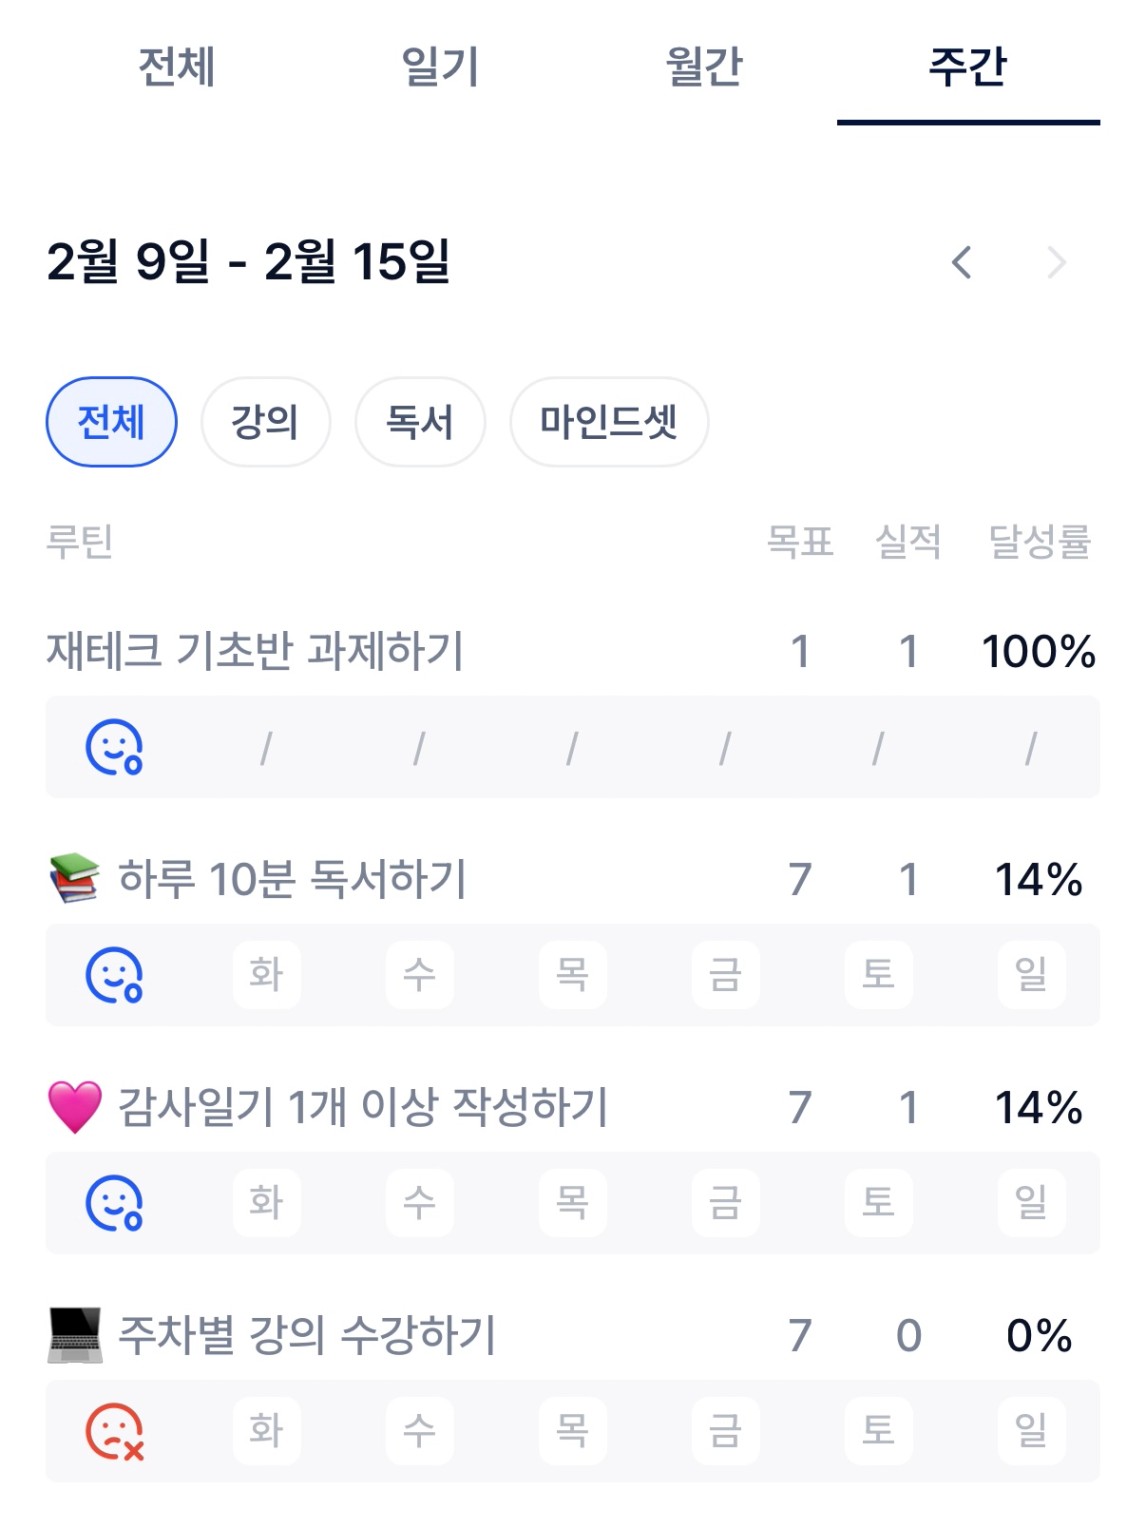This screenshot has height=1528, width=1146.
Task: Go to next week with right chevron
Action: coord(1056,263)
